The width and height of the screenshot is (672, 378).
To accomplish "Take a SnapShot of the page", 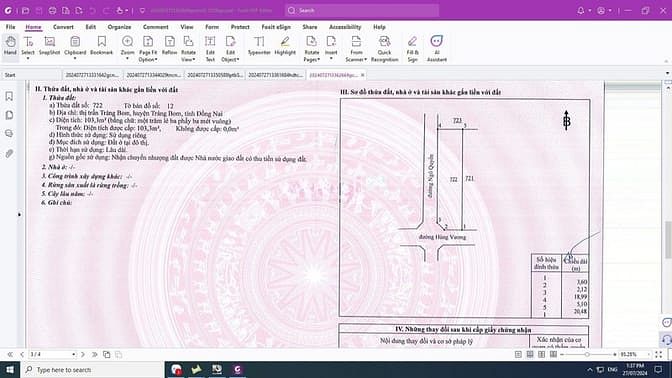I will (x=50, y=45).
